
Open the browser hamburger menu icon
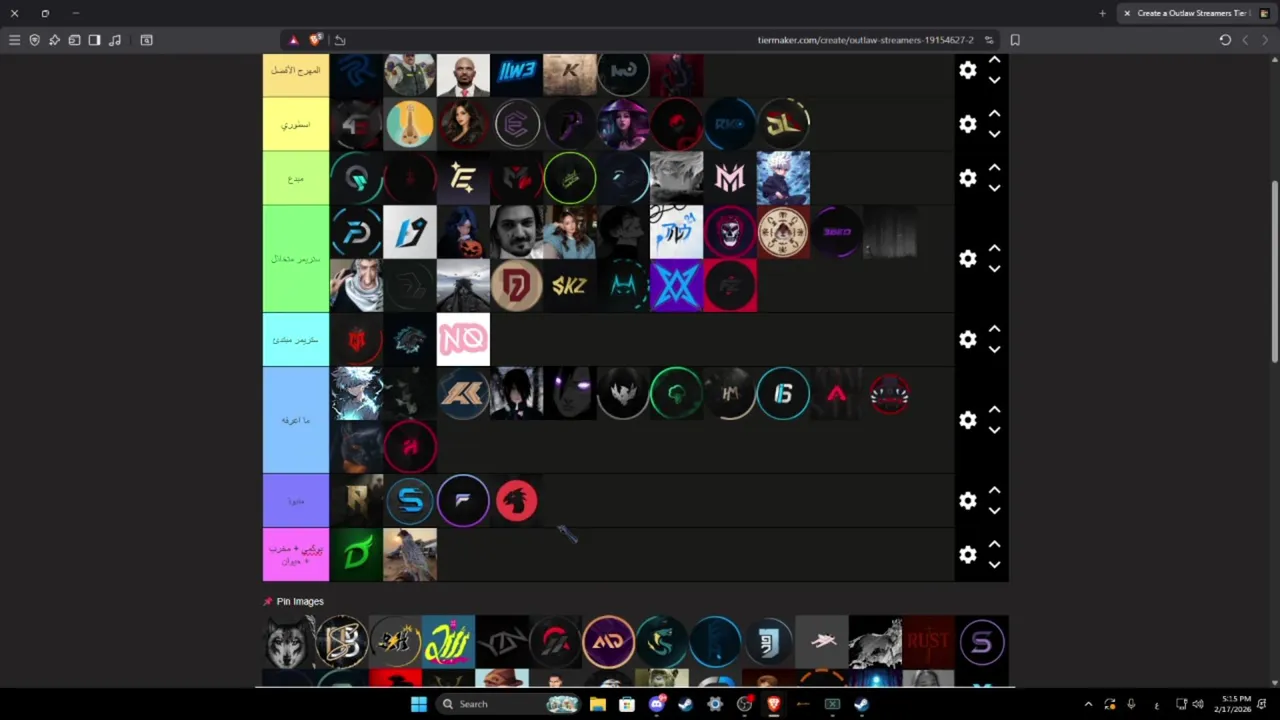[x=14, y=40]
